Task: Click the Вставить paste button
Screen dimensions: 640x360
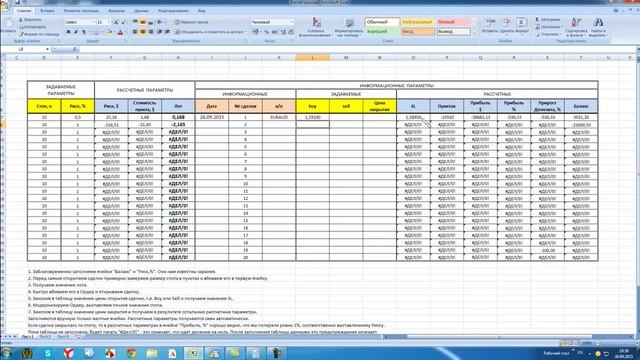Action: tap(8, 27)
